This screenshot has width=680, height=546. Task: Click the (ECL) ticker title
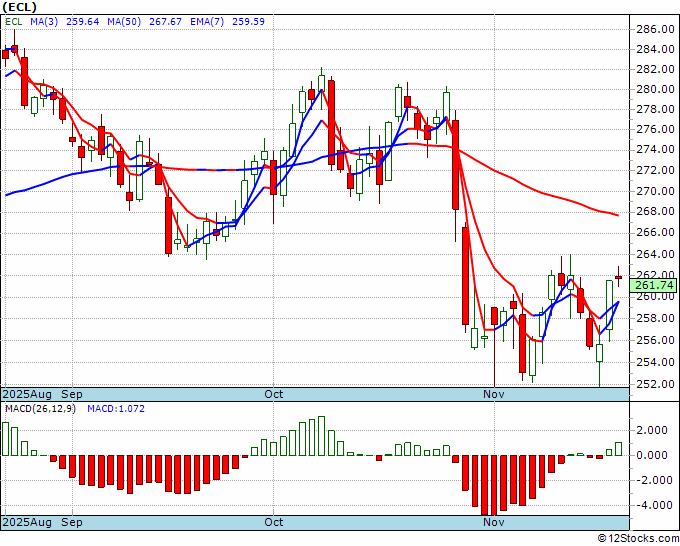coord(20,7)
